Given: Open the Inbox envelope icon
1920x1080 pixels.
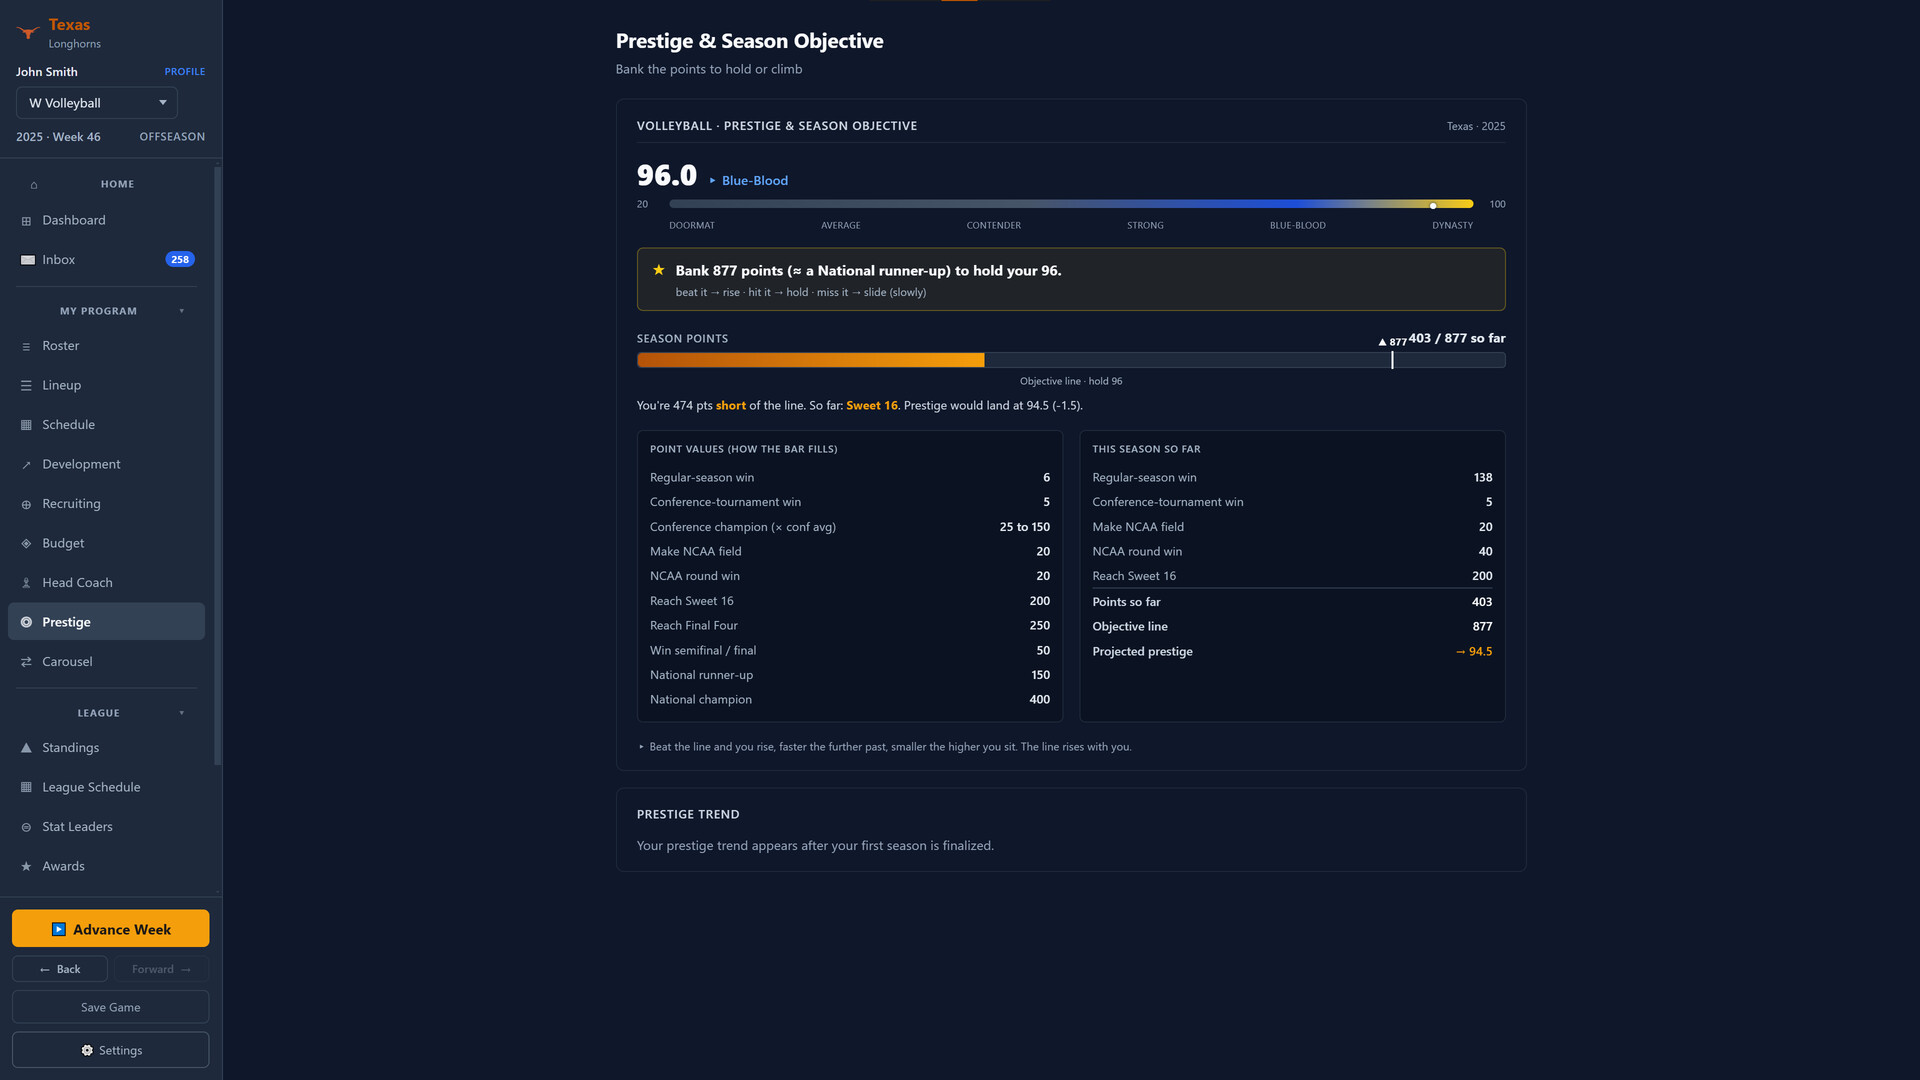Looking at the screenshot, I should tap(27, 260).
